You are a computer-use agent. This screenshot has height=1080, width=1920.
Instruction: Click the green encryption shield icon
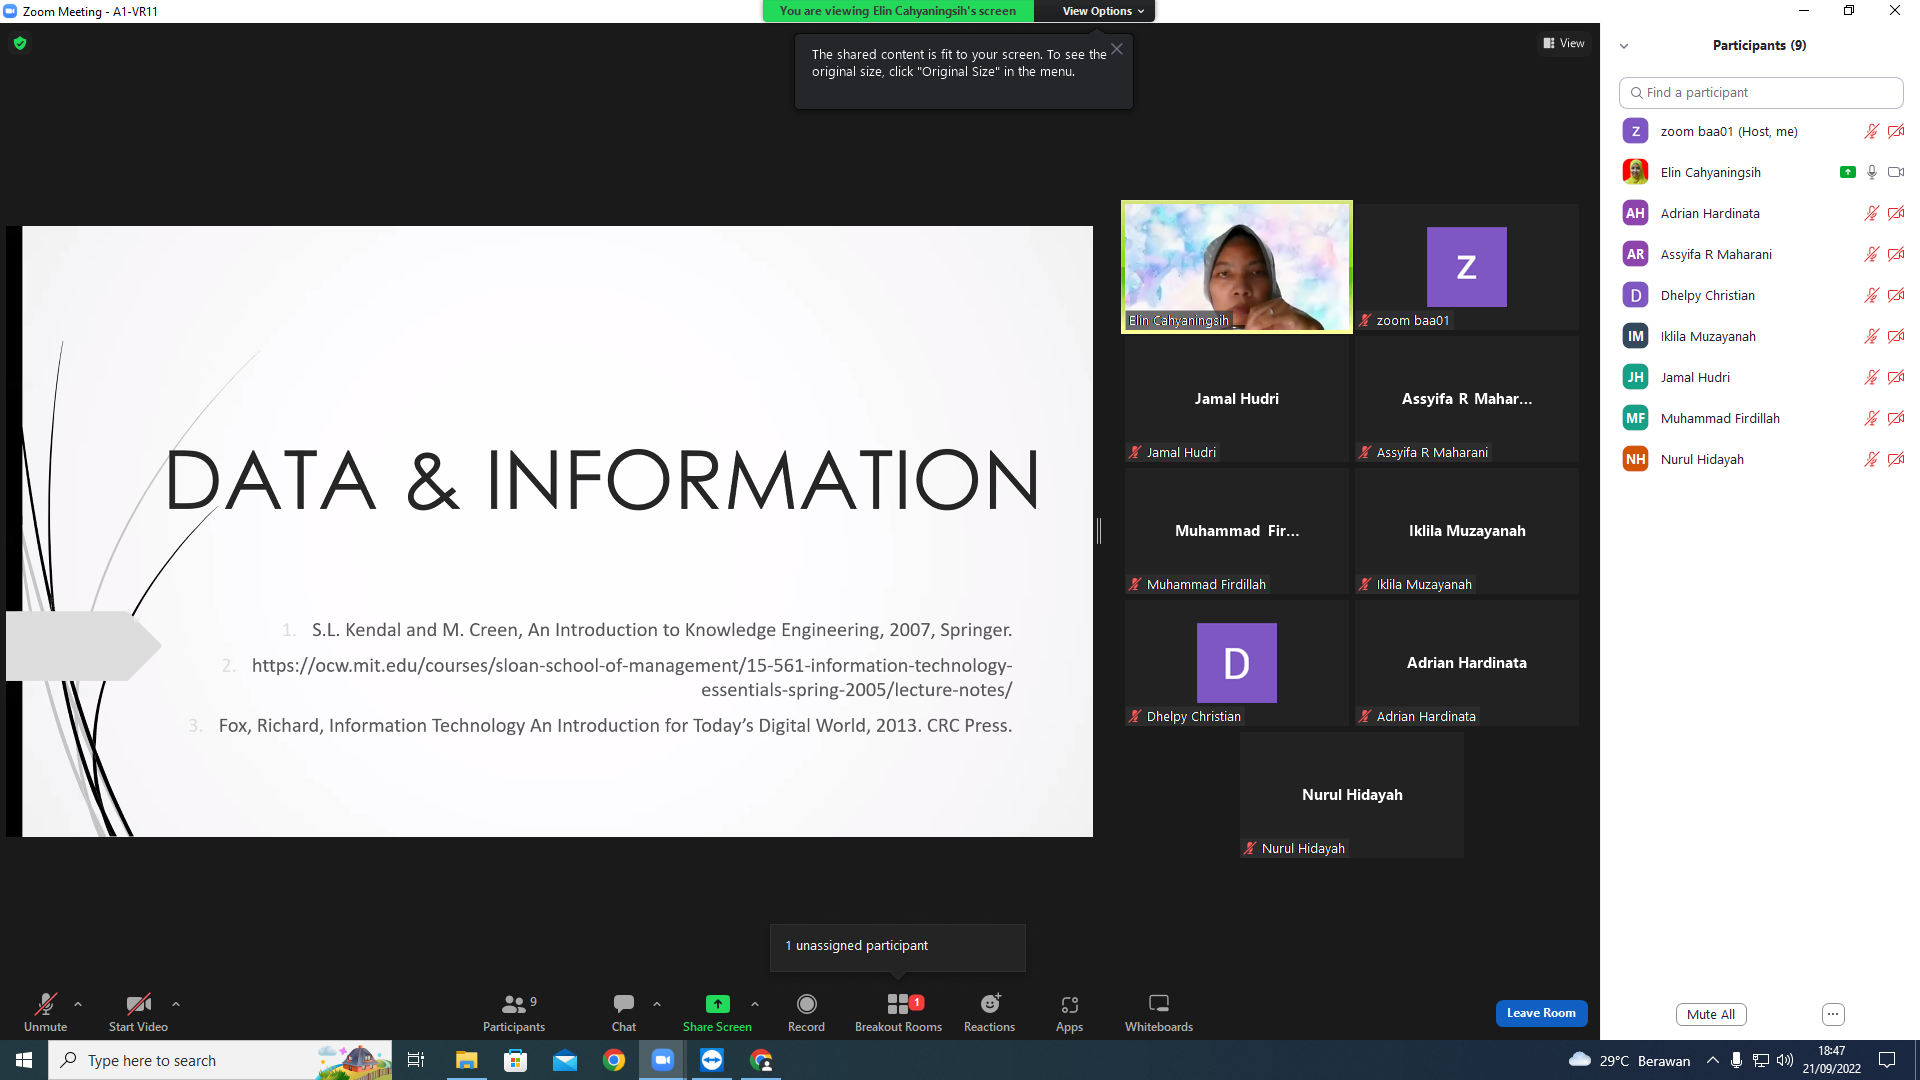click(20, 43)
